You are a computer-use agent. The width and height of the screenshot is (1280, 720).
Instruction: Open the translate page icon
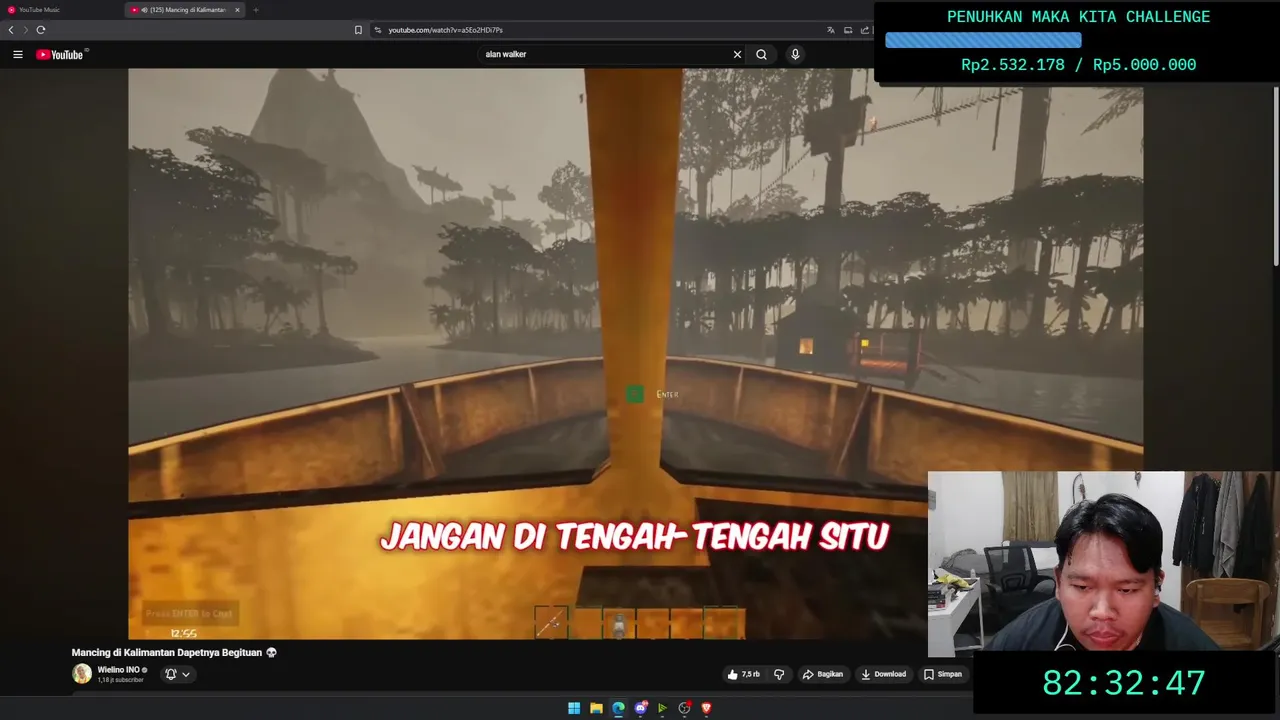[x=830, y=30]
